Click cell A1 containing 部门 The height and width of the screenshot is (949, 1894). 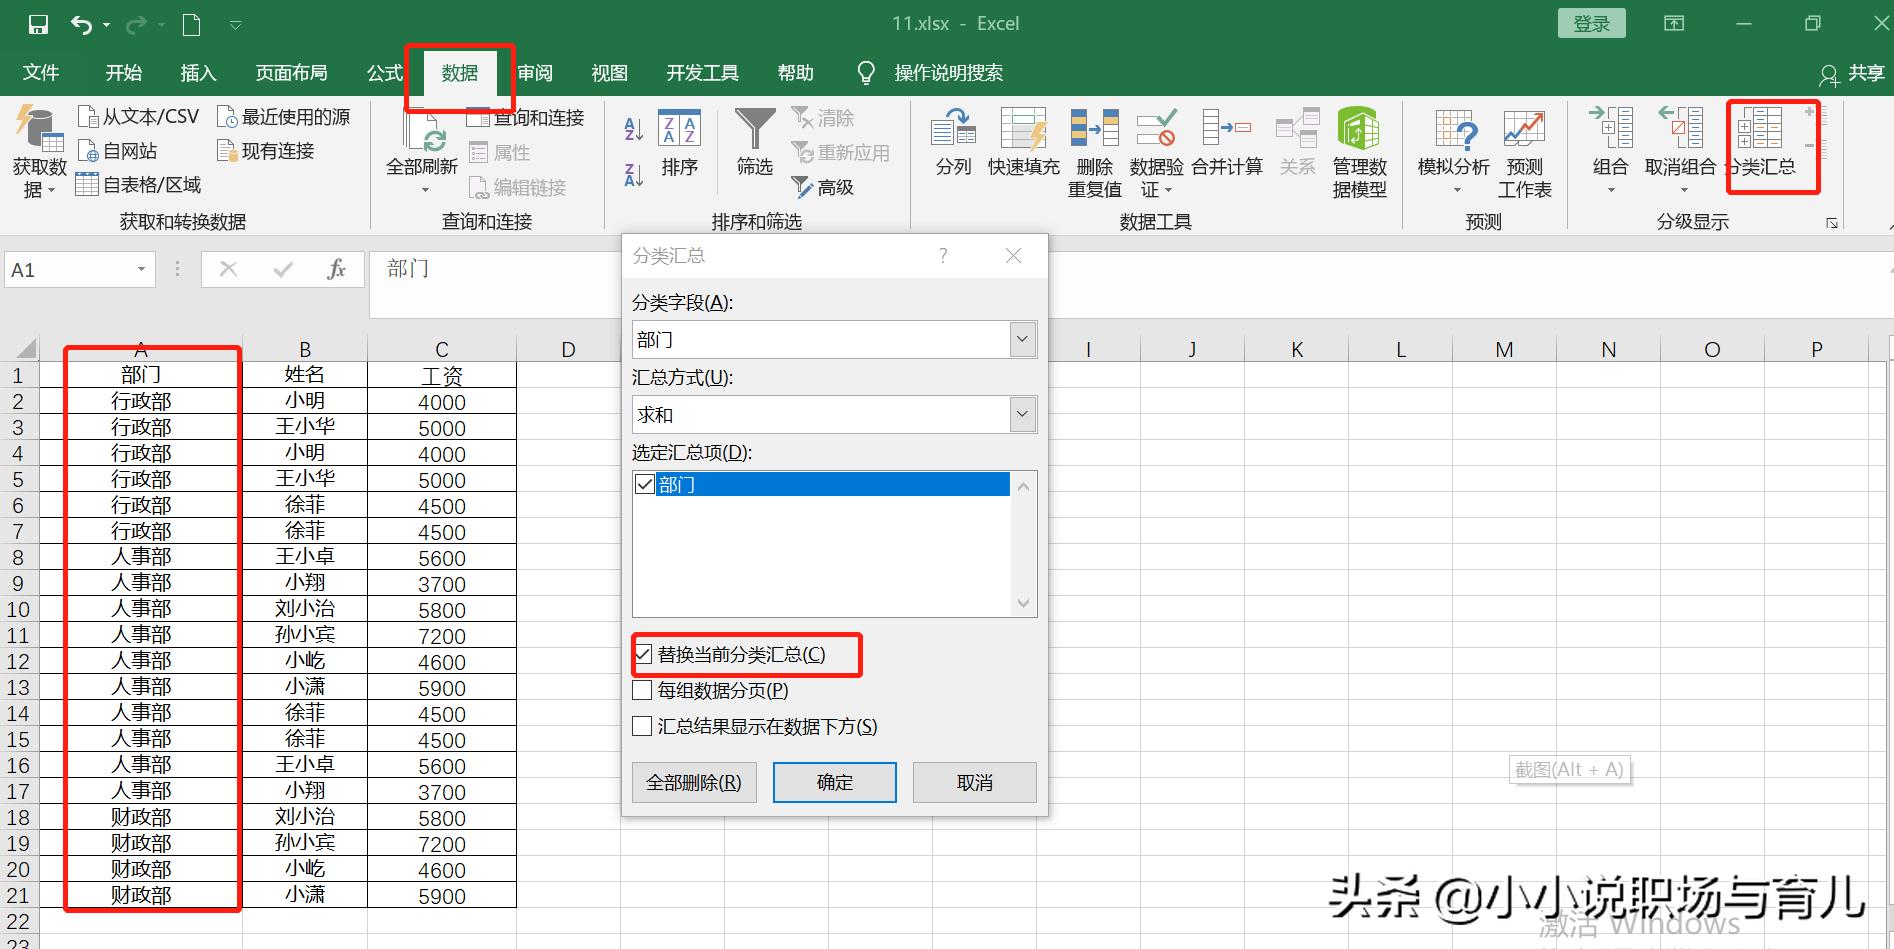click(x=140, y=374)
